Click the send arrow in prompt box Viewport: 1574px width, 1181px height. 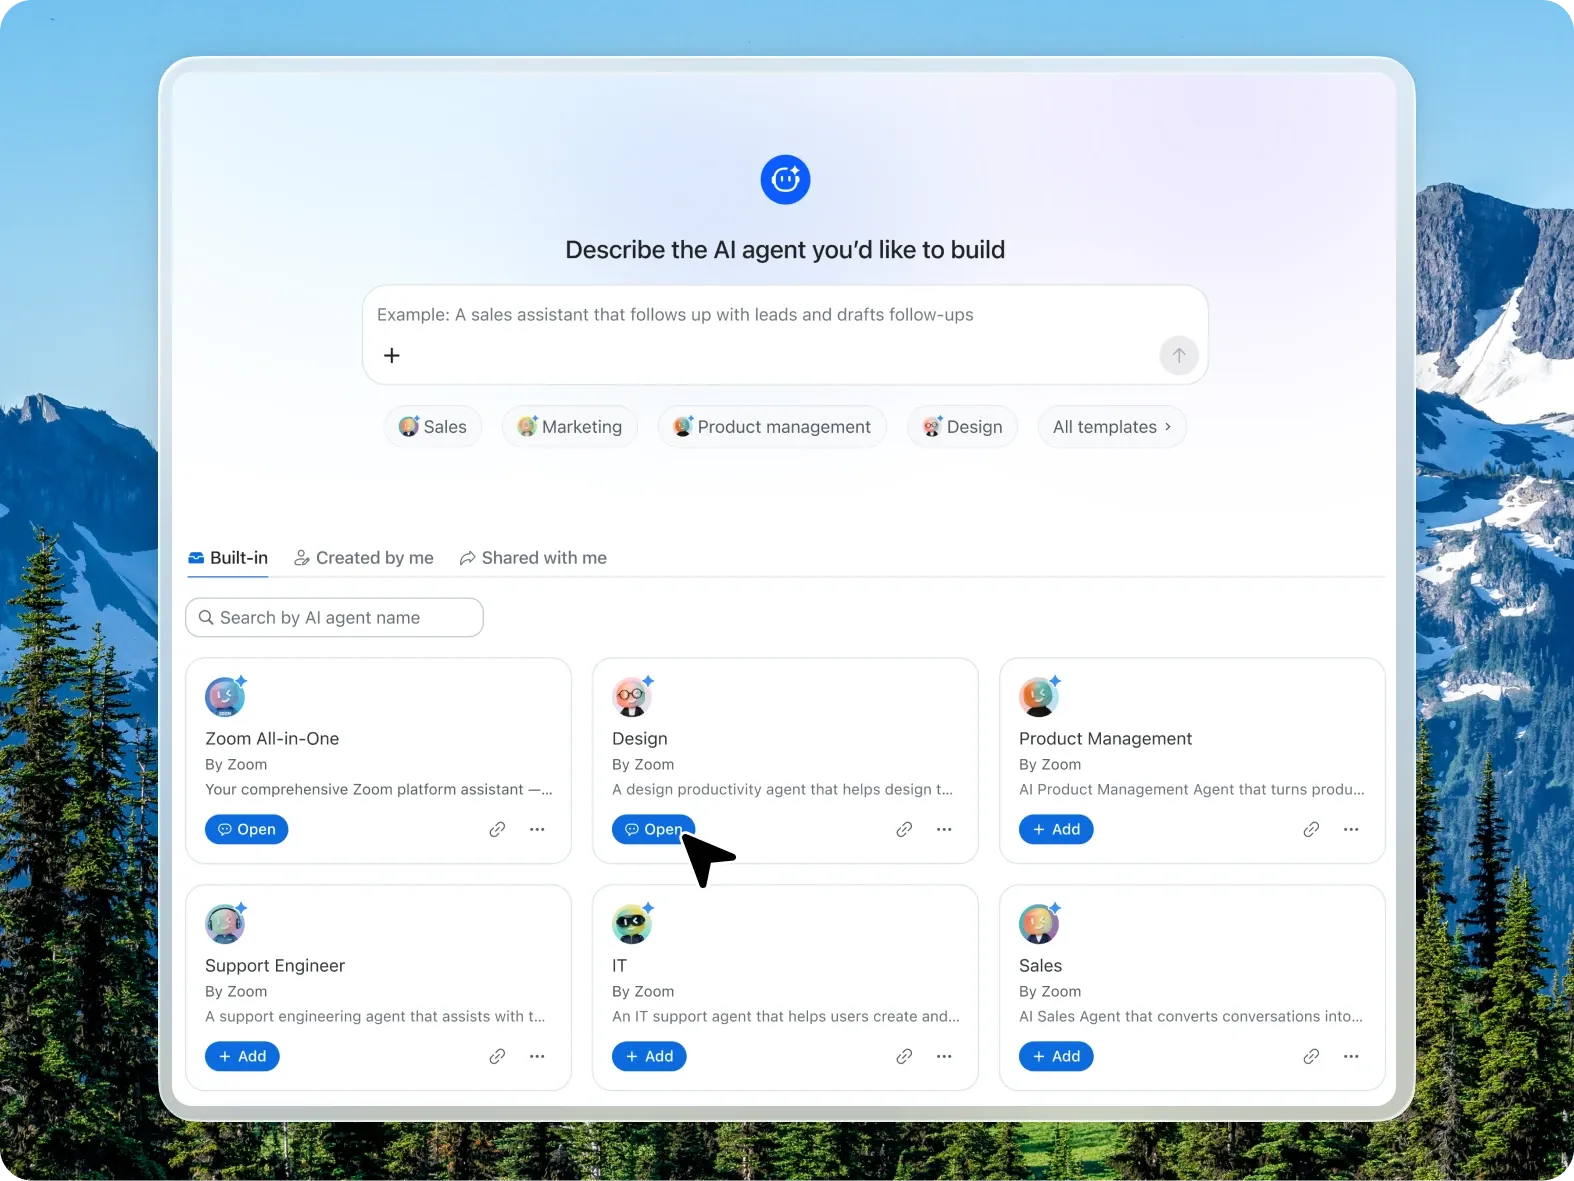1179,356
